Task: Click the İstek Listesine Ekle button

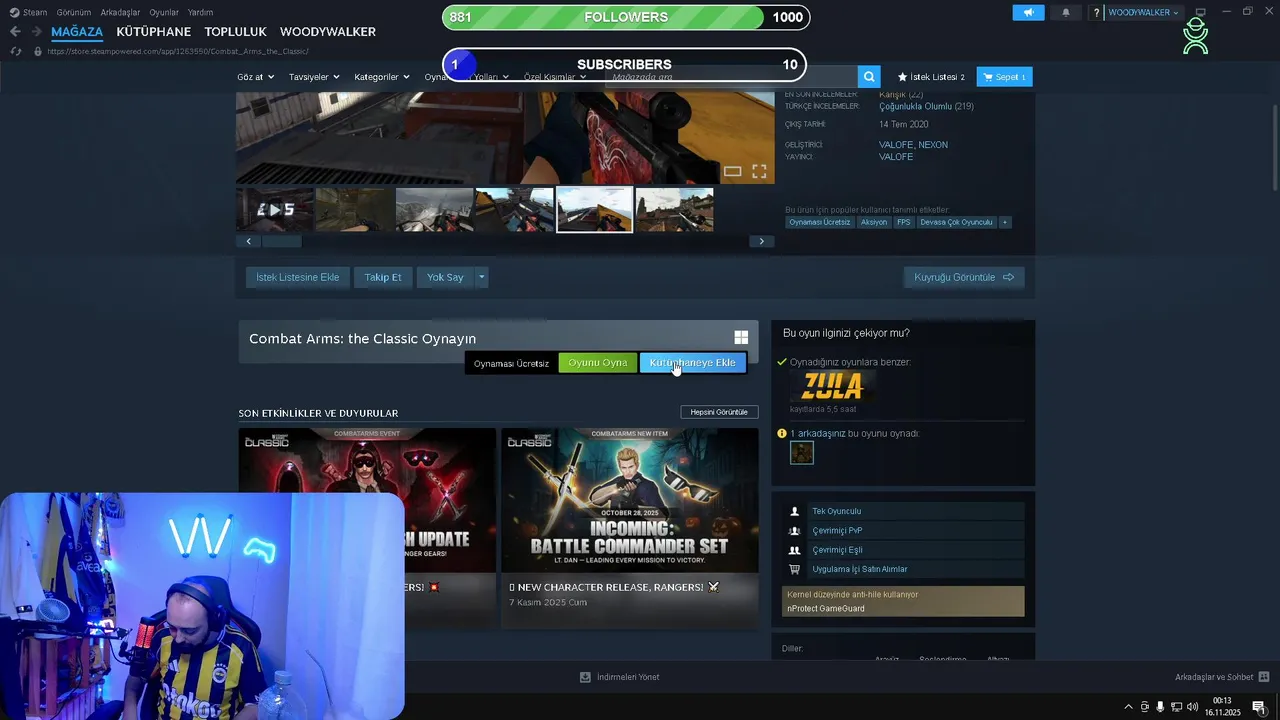Action: click(298, 277)
